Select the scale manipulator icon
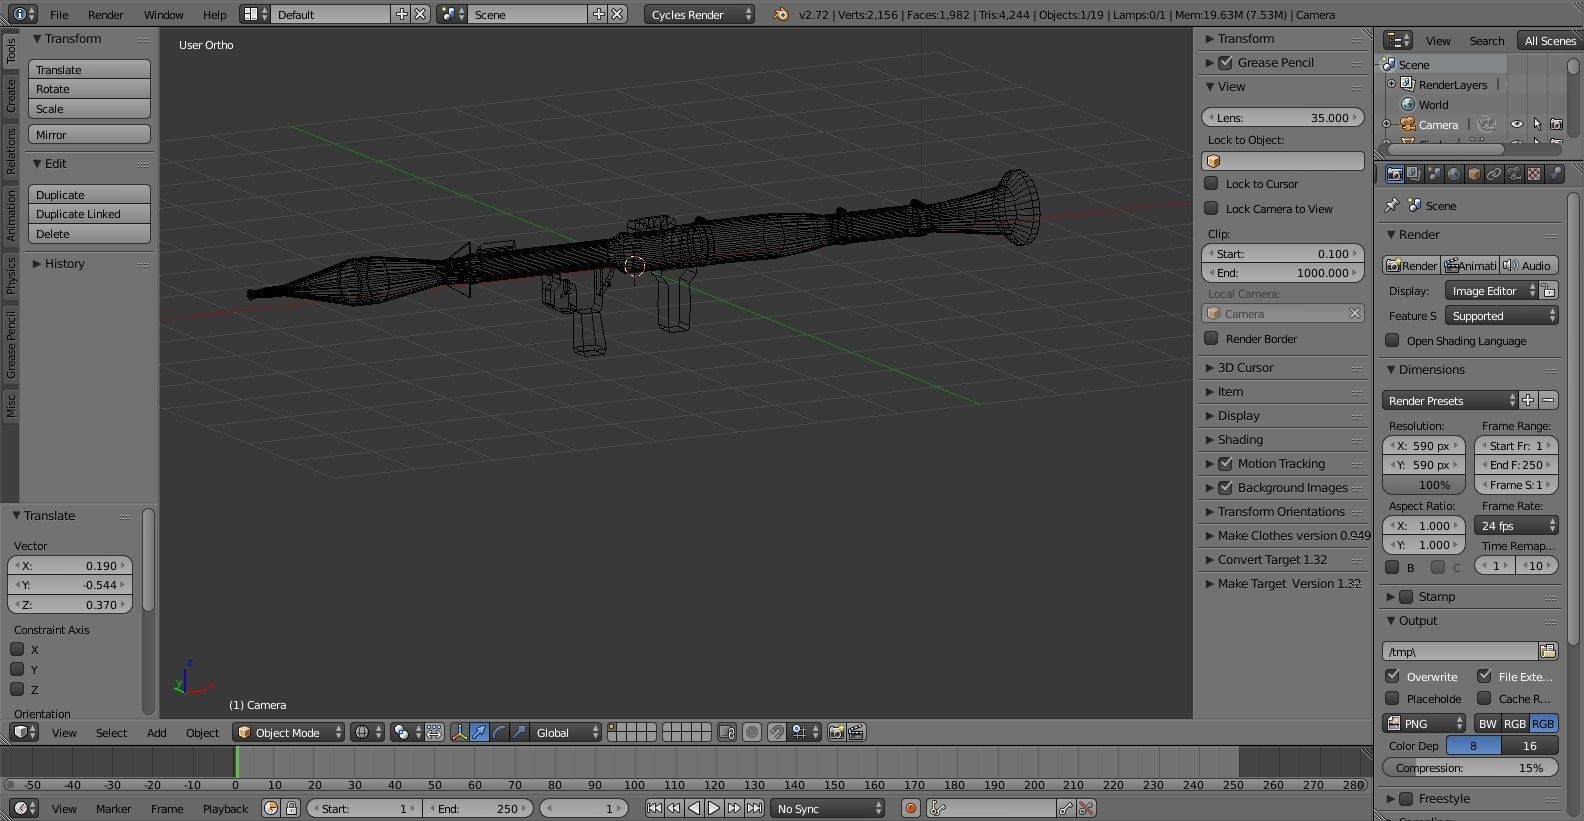This screenshot has height=821, width=1584. 519,732
